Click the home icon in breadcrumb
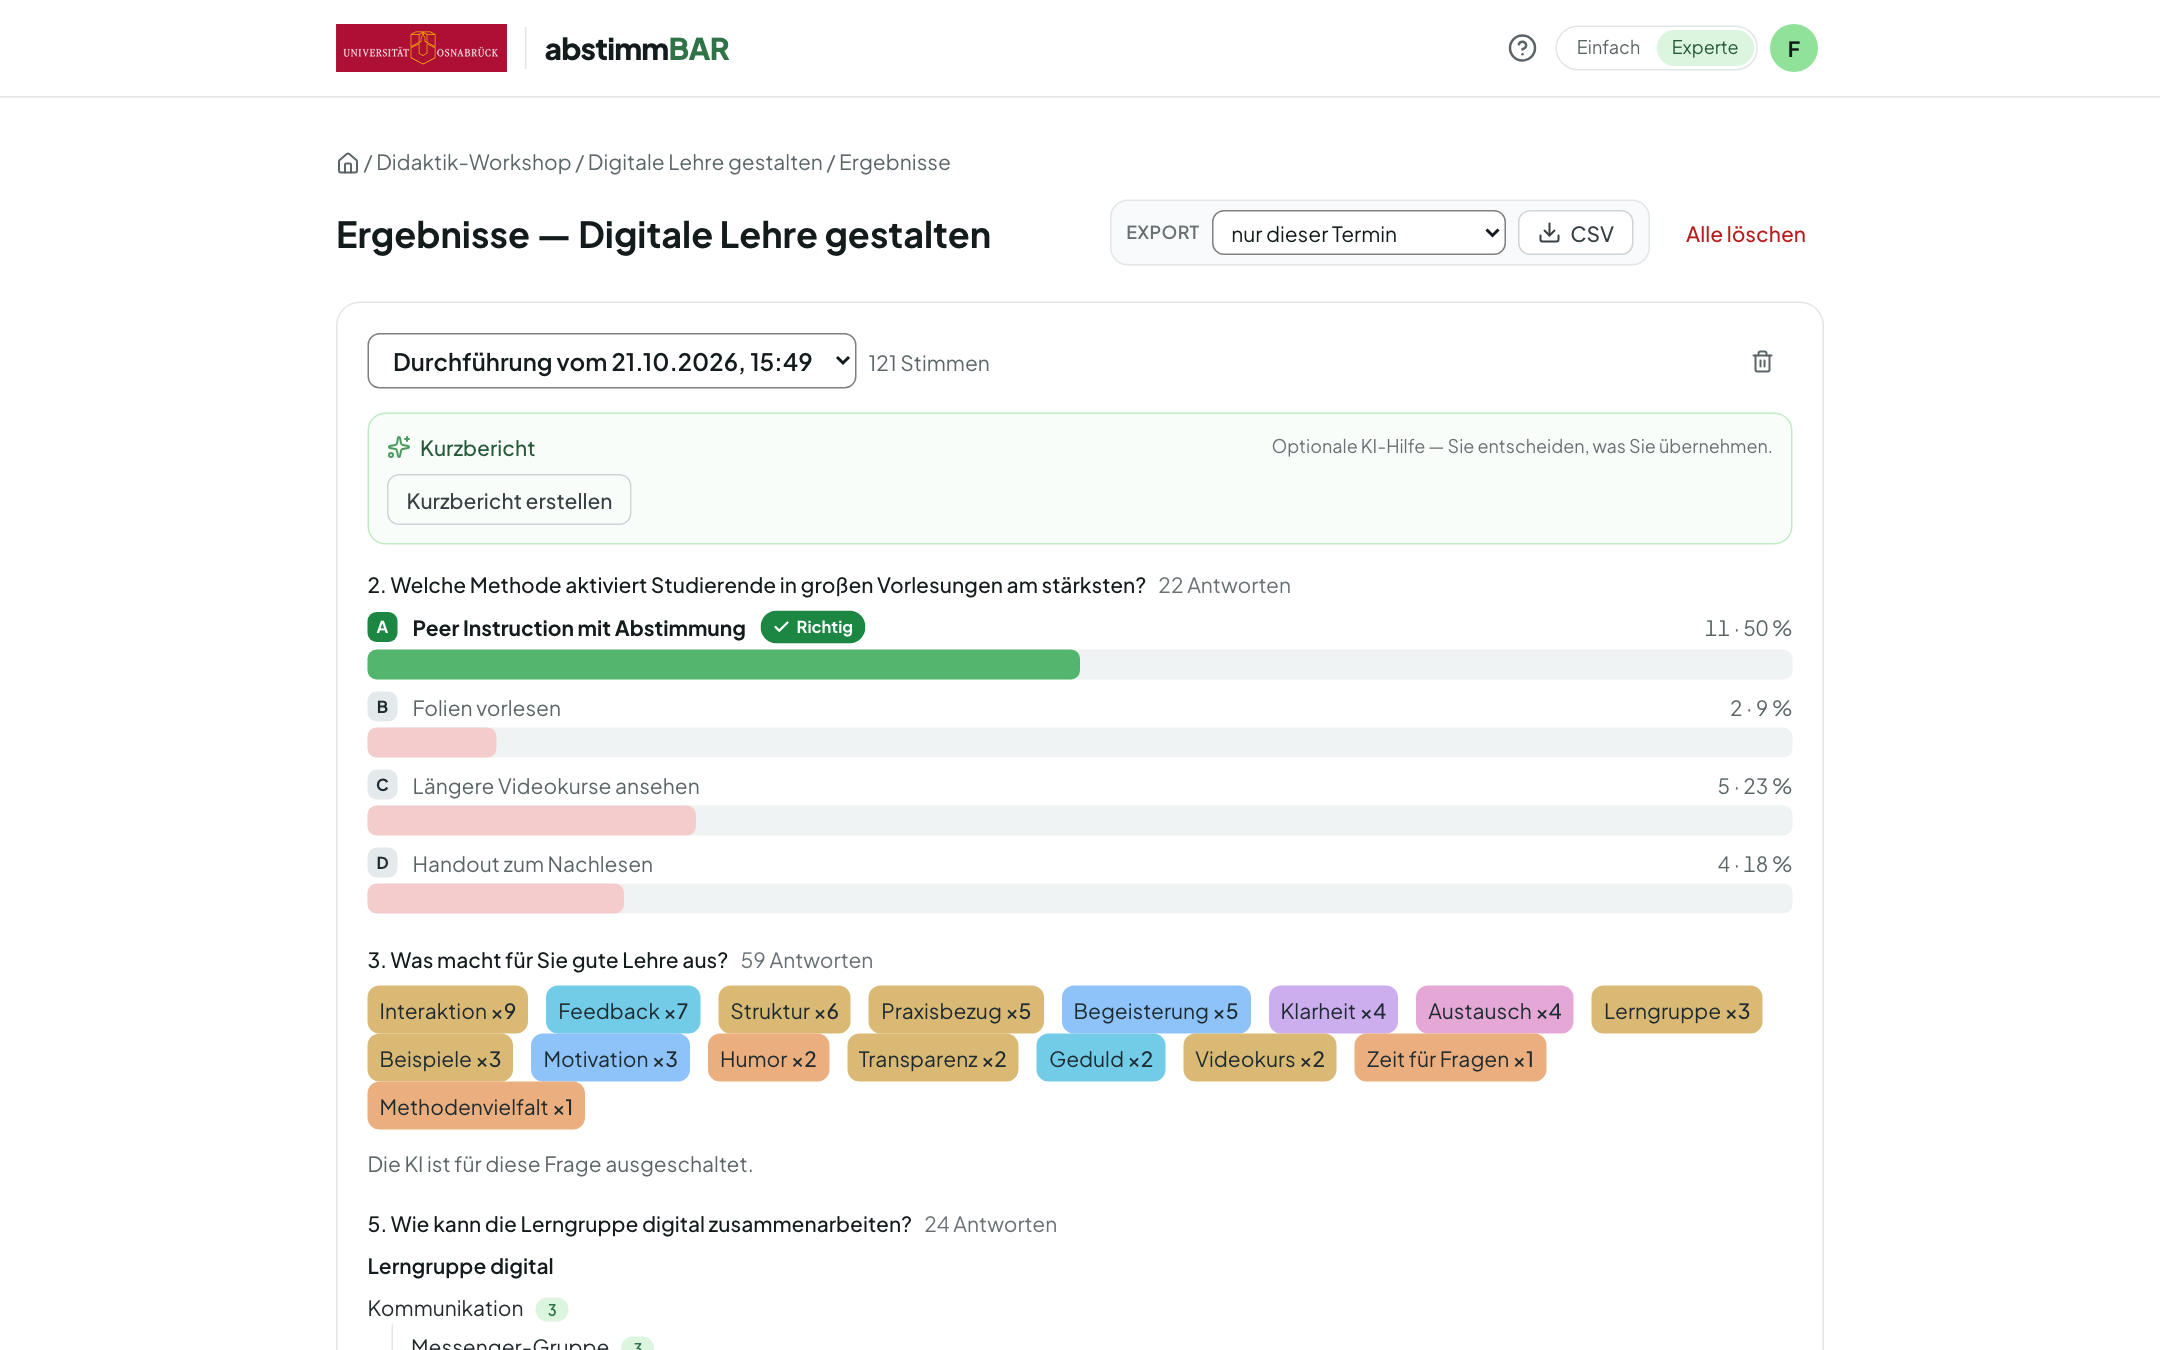 tap(347, 163)
